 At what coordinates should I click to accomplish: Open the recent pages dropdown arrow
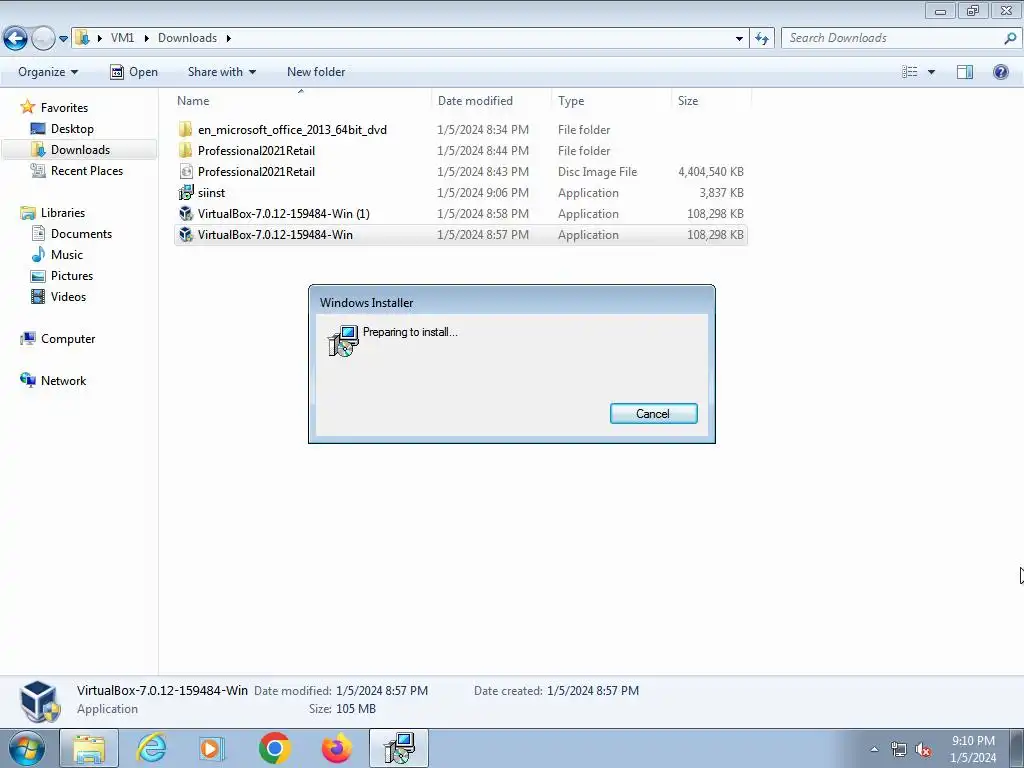point(63,39)
